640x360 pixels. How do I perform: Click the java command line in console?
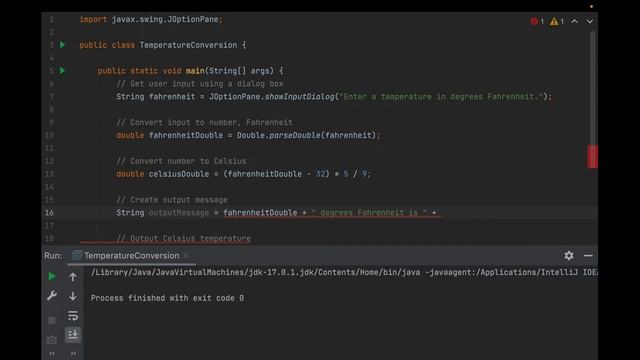(x=344, y=272)
